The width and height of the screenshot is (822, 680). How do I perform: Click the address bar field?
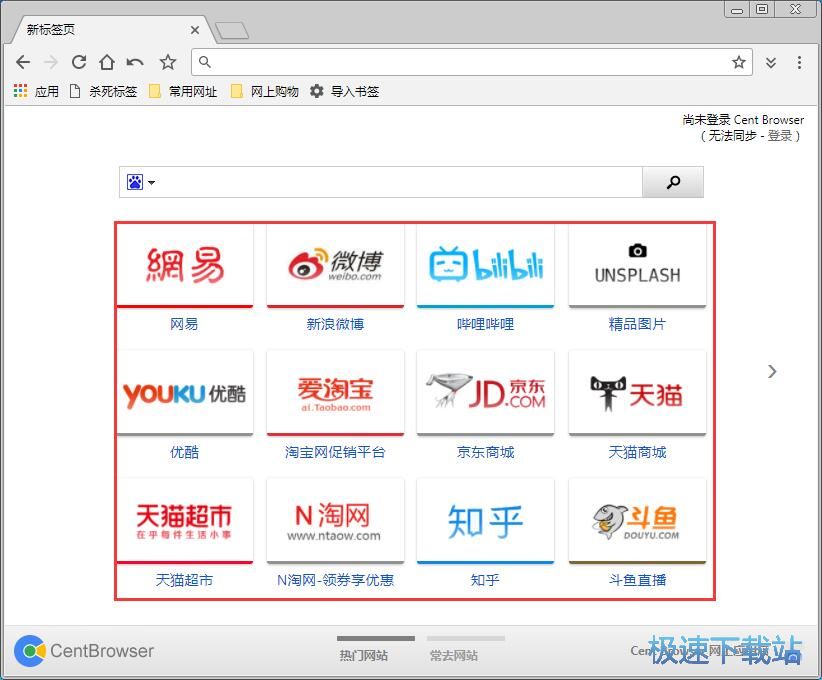[472, 62]
